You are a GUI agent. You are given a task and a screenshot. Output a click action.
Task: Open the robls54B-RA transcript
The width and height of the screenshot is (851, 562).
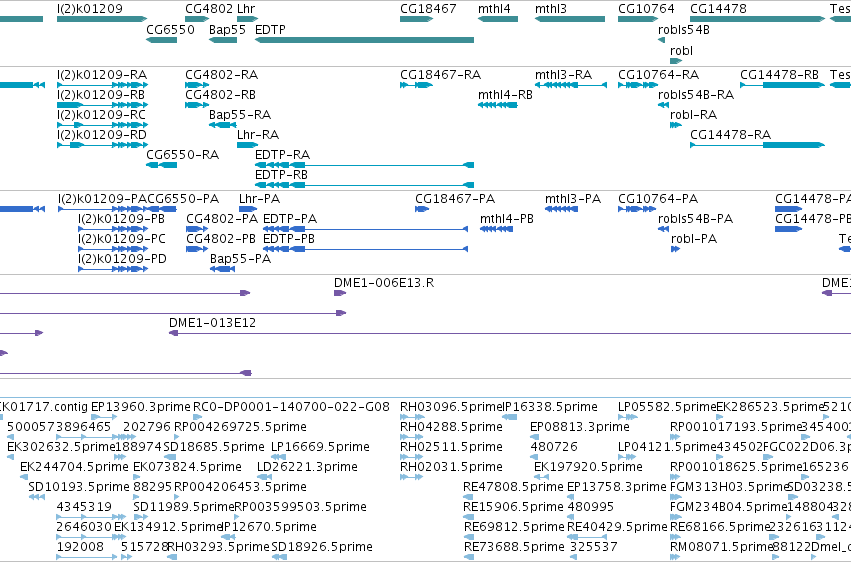(x=696, y=94)
